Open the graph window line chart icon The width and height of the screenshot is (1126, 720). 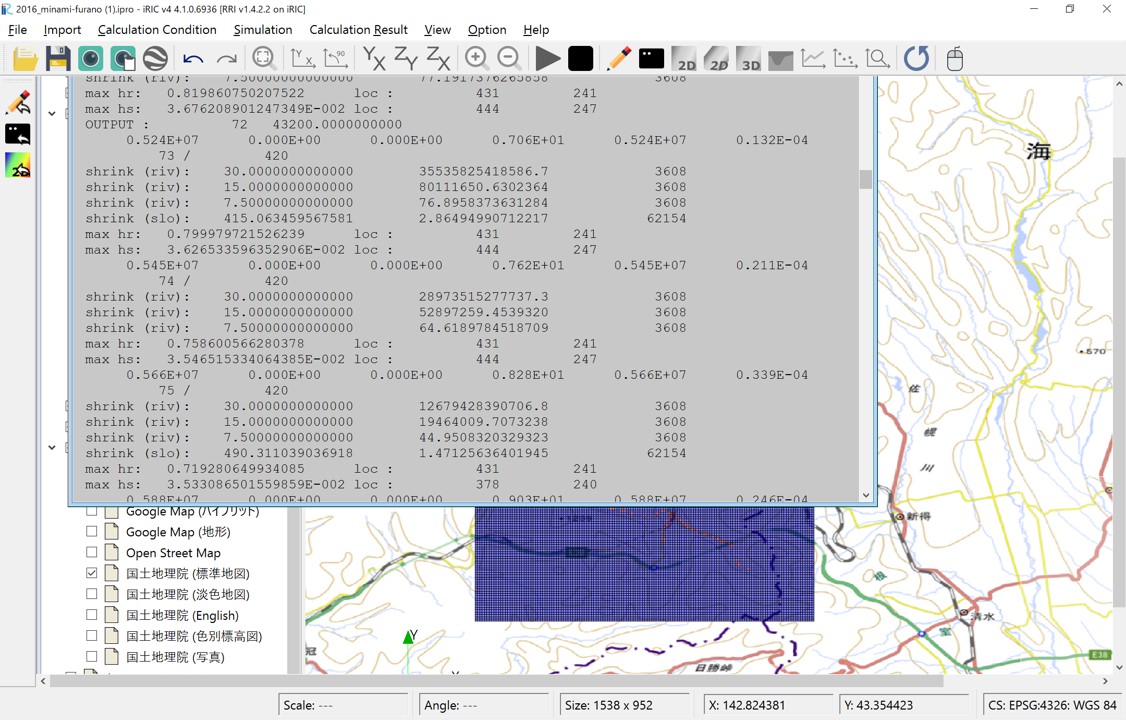[812, 58]
